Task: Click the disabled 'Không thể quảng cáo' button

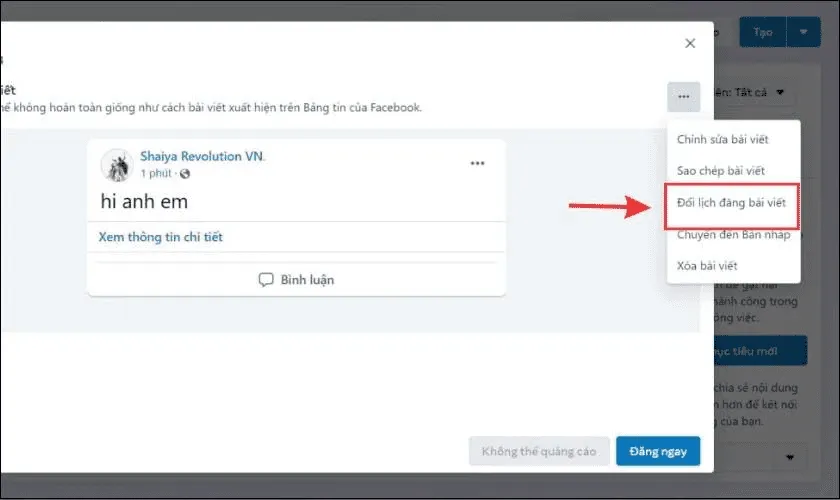Action: [x=539, y=451]
